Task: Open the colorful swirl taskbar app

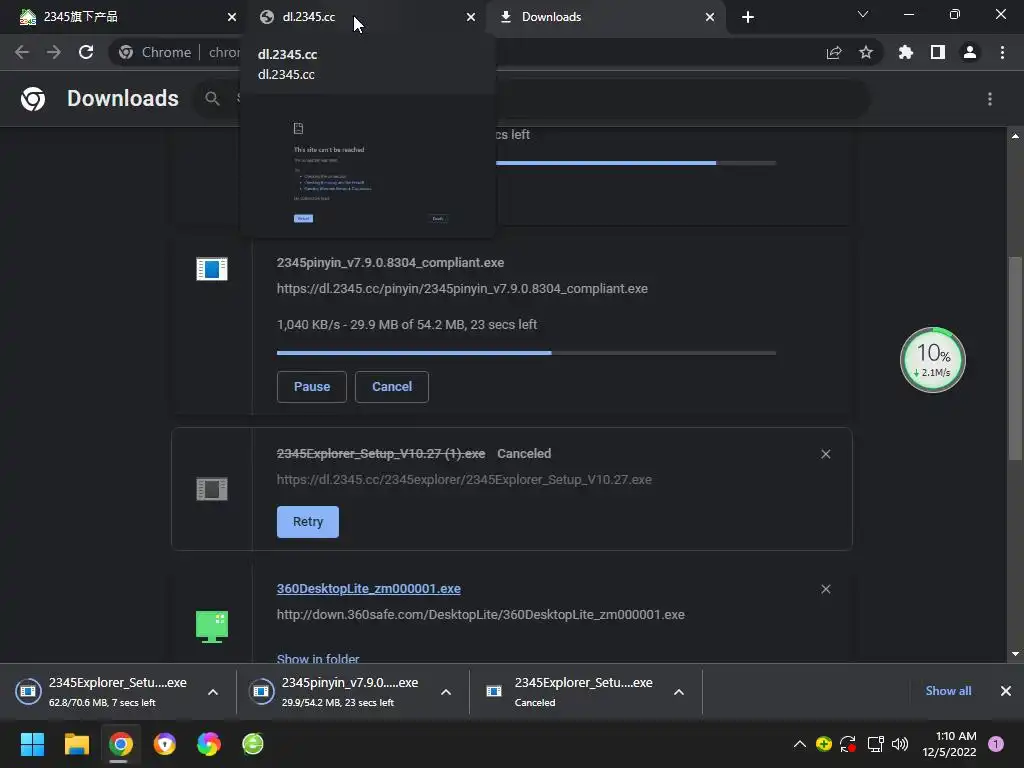Action: (208, 744)
